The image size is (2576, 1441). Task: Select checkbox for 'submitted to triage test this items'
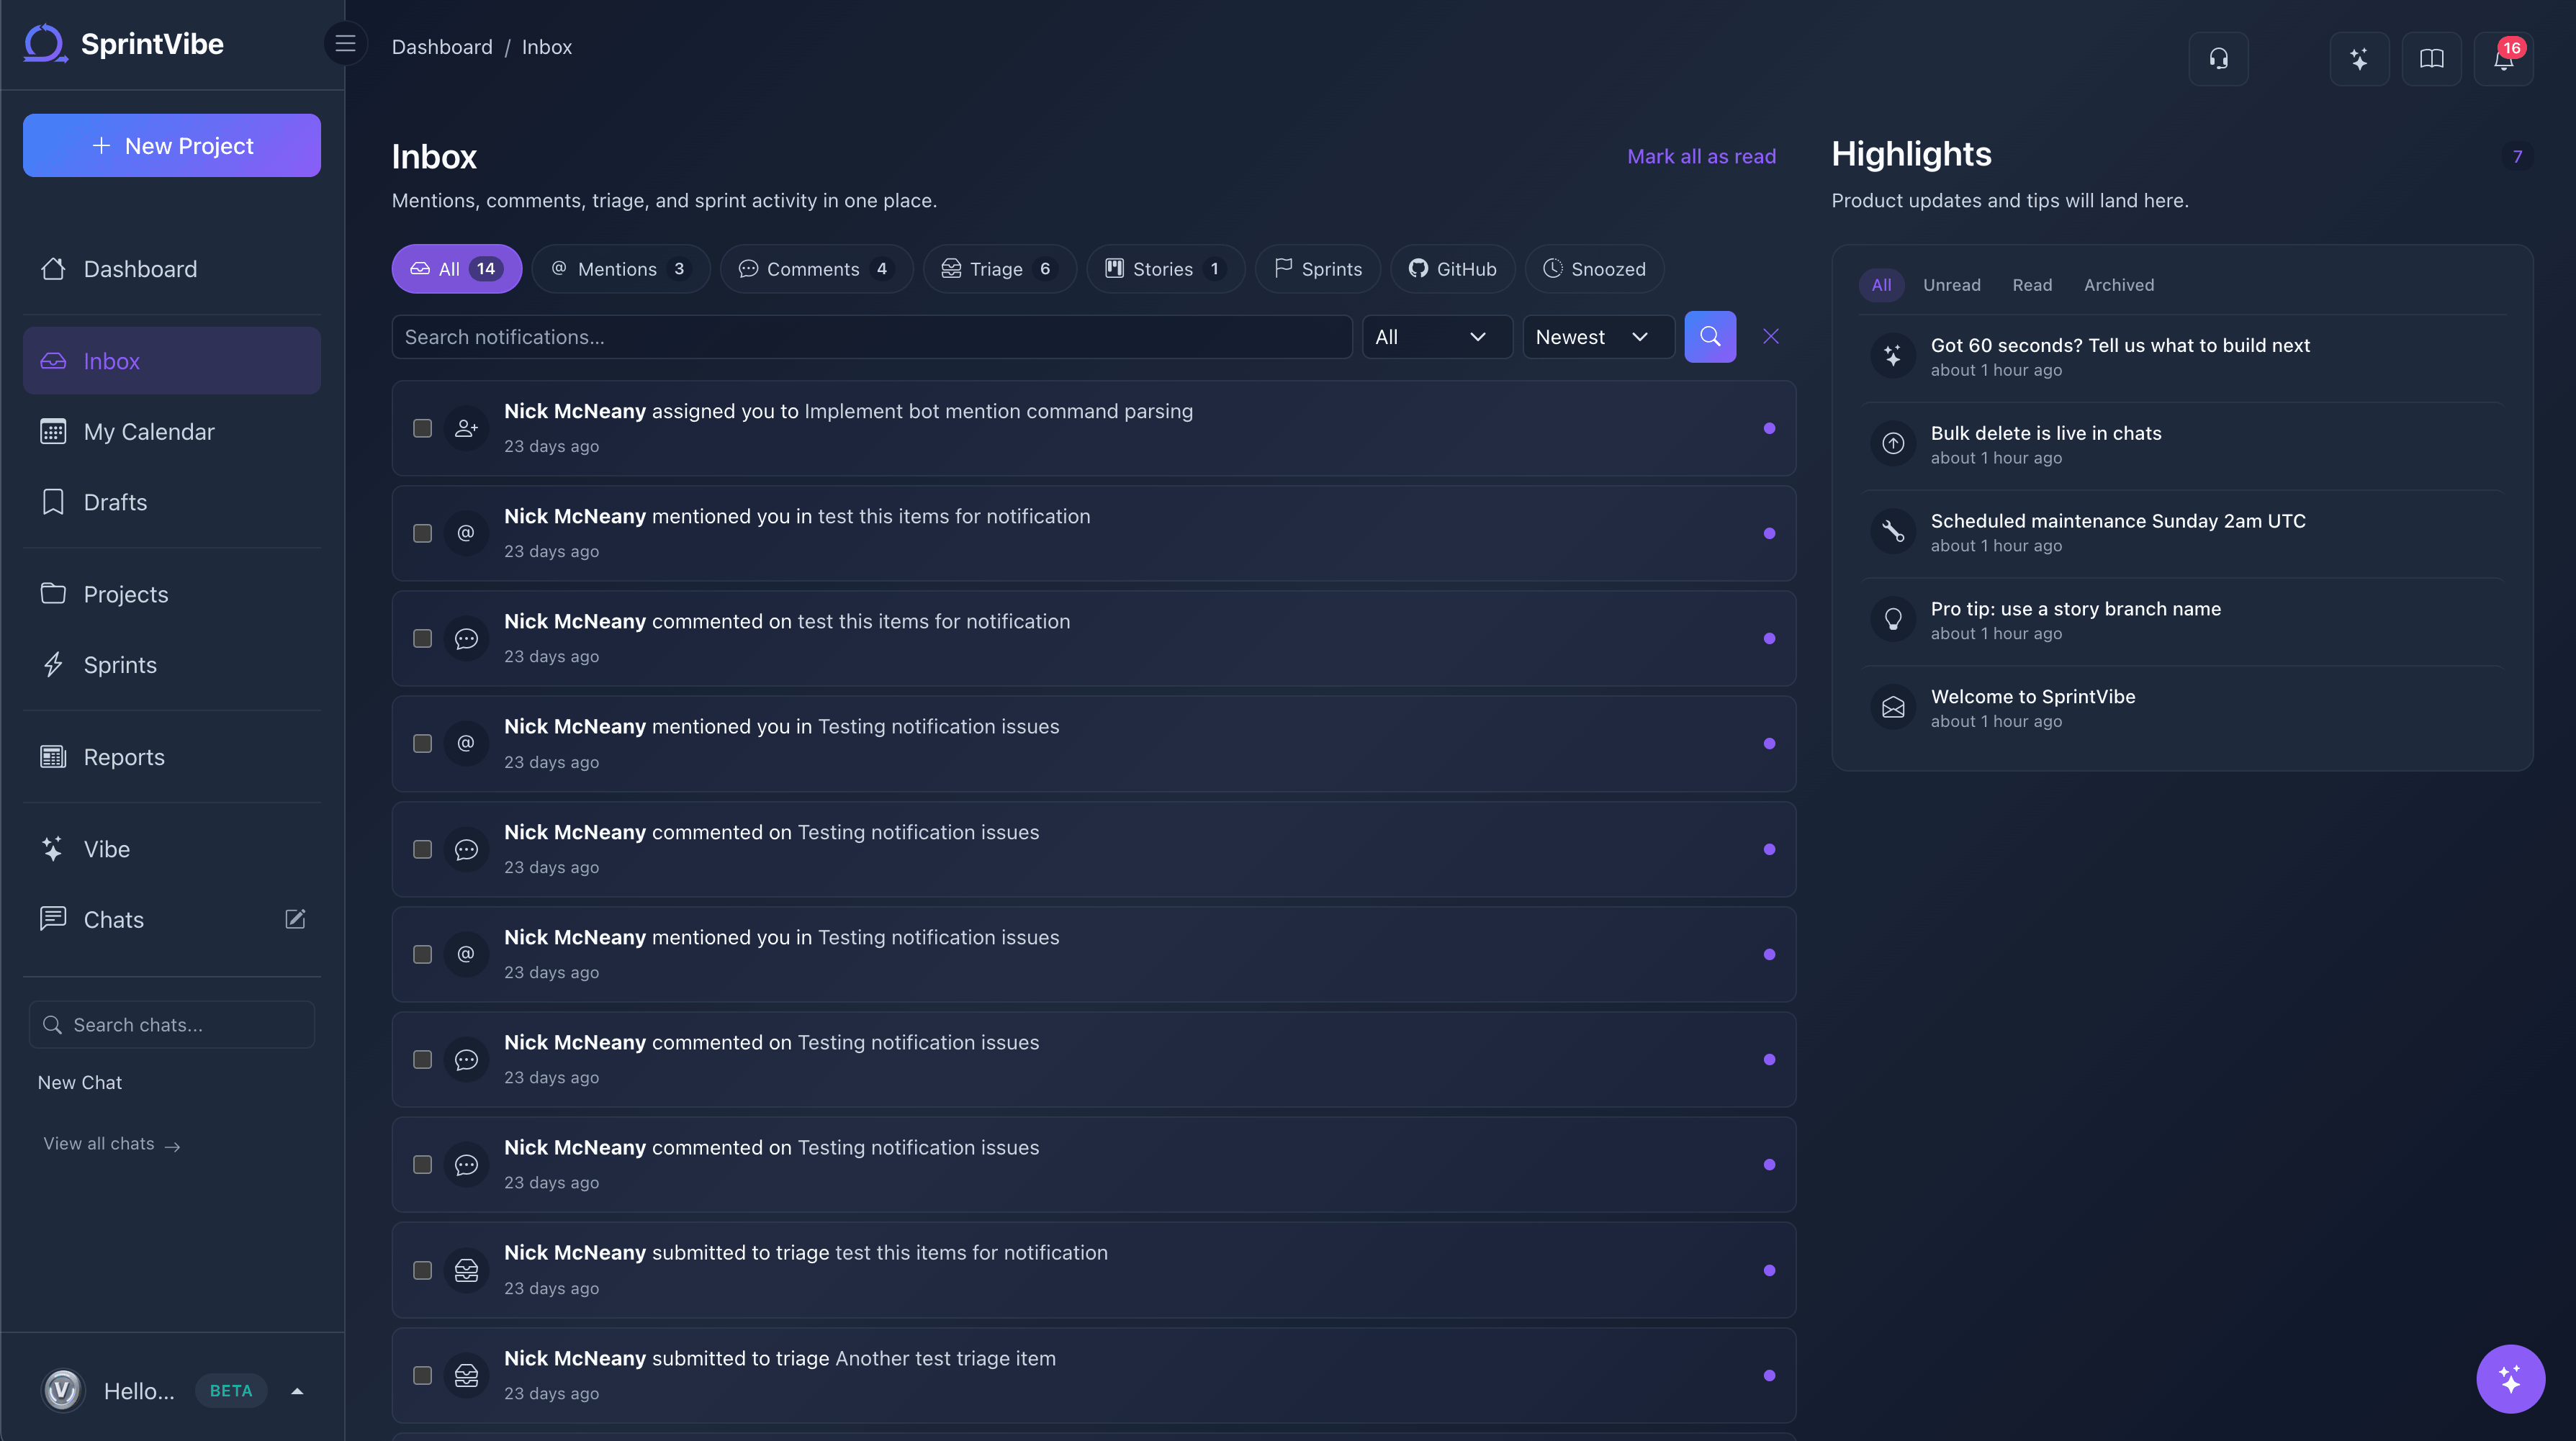click(x=422, y=1270)
